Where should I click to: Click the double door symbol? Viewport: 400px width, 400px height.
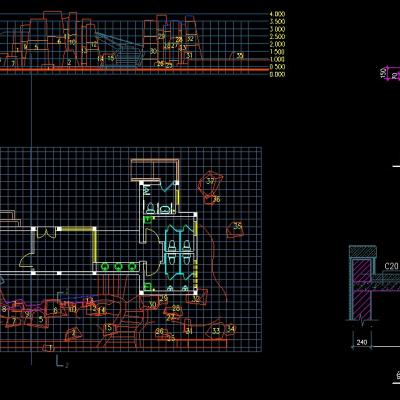coord(46,232)
